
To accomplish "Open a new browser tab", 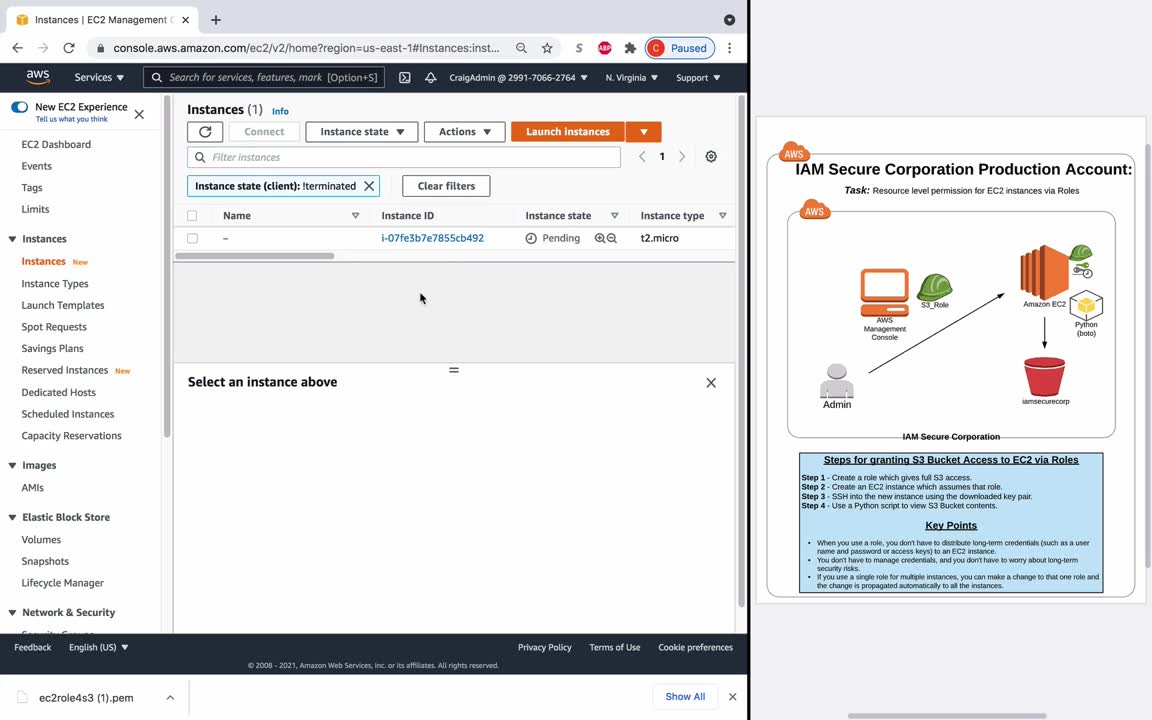I will coord(216,20).
